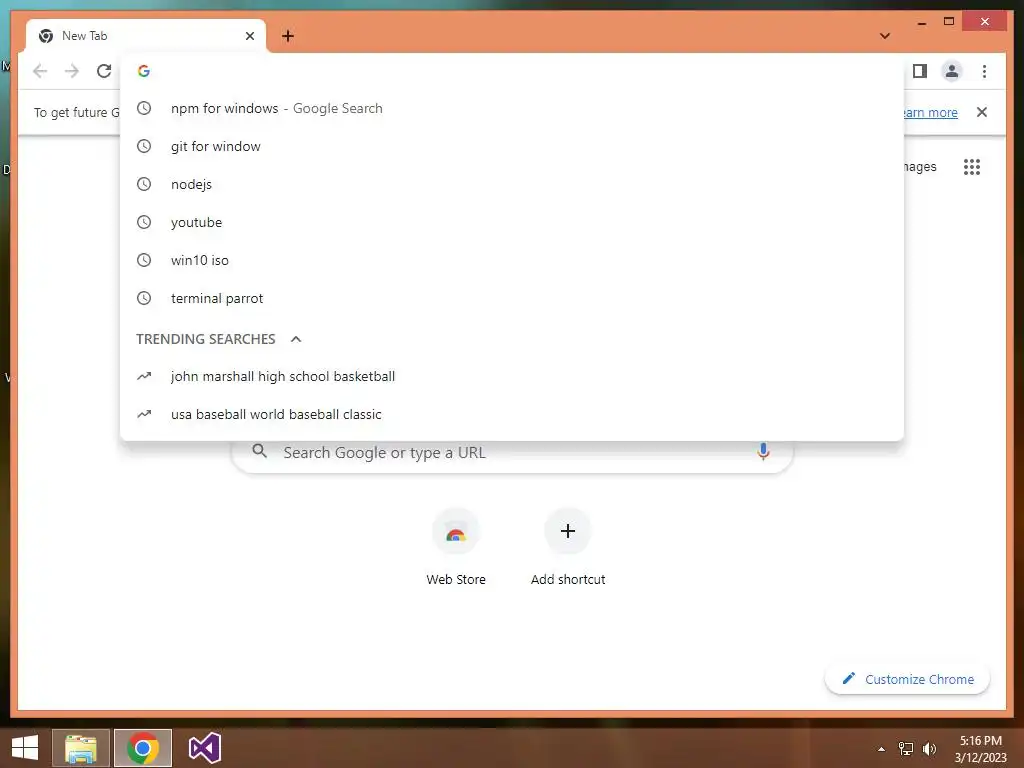
Task: Dismiss the info bar with X
Action: click(982, 112)
